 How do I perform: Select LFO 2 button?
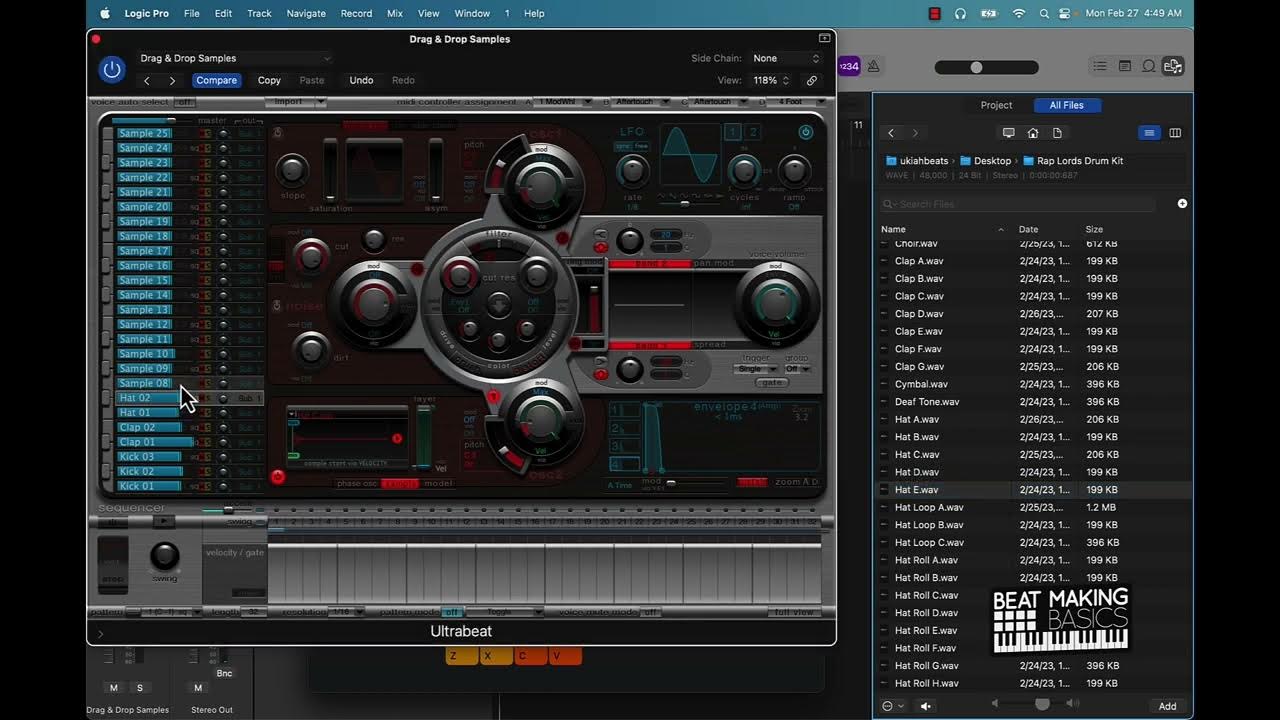tap(753, 132)
